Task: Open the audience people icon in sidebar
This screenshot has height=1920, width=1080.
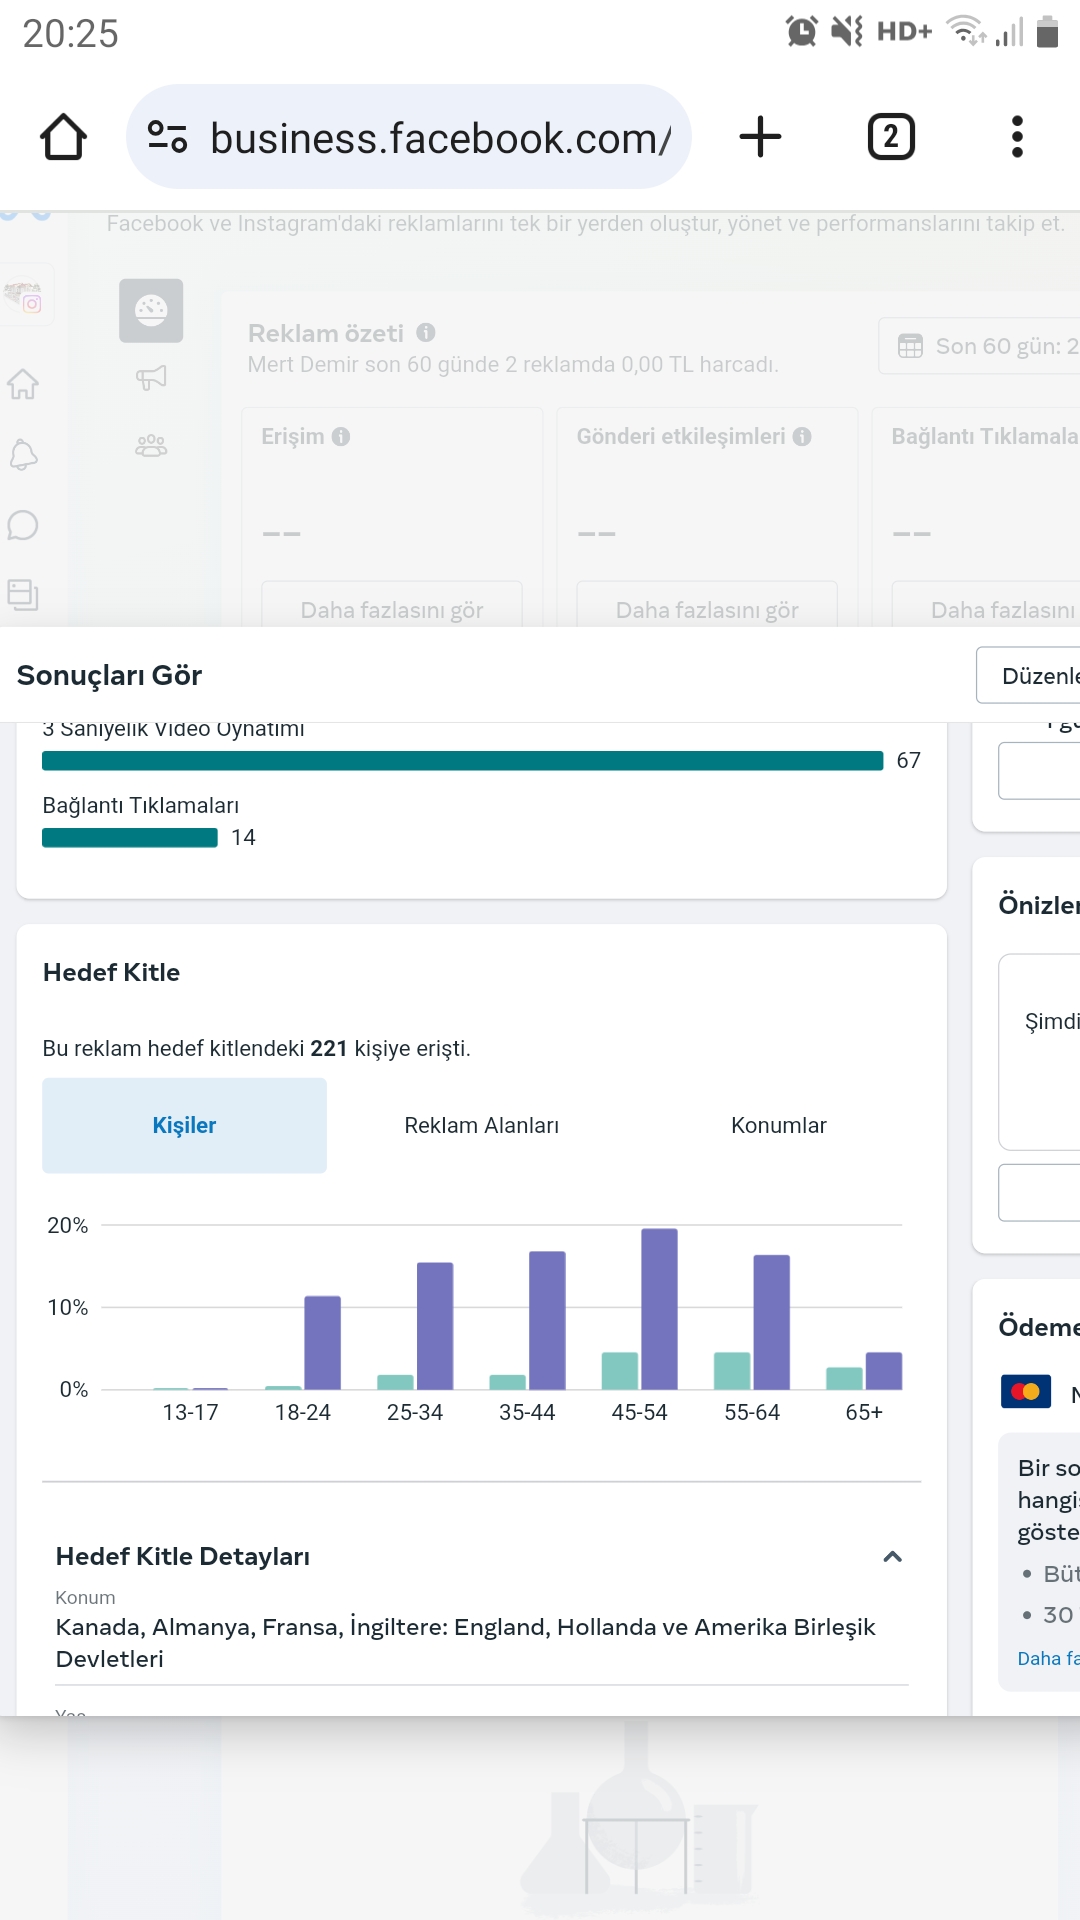Action: (x=151, y=445)
